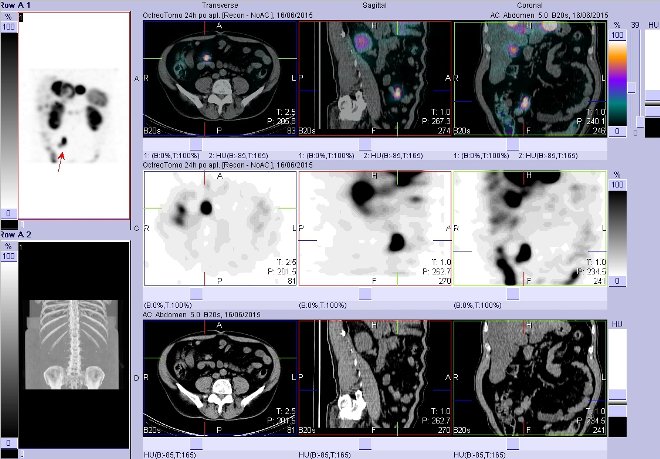The height and width of the screenshot is (459, 660).
Task: Click the slice slider under fused transverse view
Action: [220, 145]
